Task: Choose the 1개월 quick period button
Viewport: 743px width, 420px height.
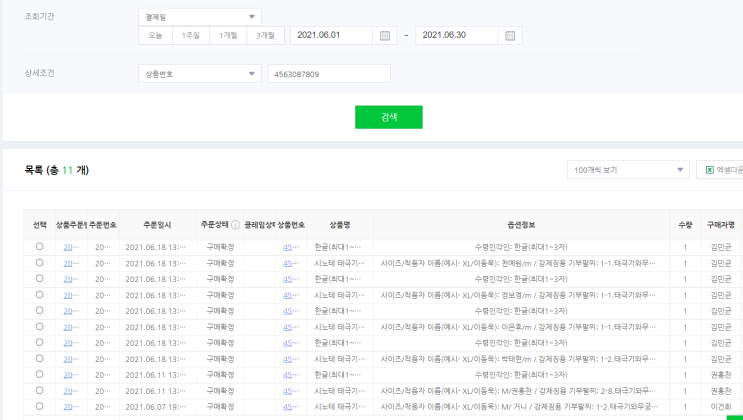Action: (x=228, y=36)
